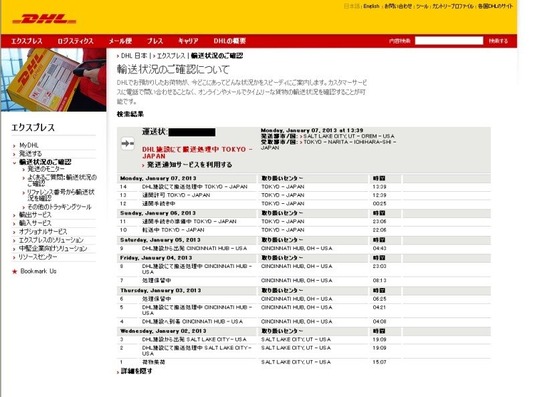Open ツール link in top bar
Viewport: 535px width, 397px height.
click(422, 6)
